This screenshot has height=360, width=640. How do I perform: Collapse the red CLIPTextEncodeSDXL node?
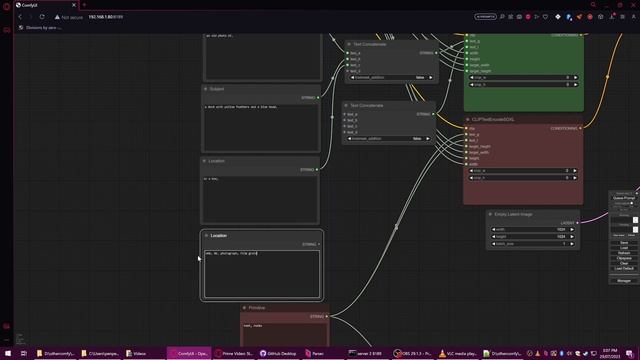point(467,120)
